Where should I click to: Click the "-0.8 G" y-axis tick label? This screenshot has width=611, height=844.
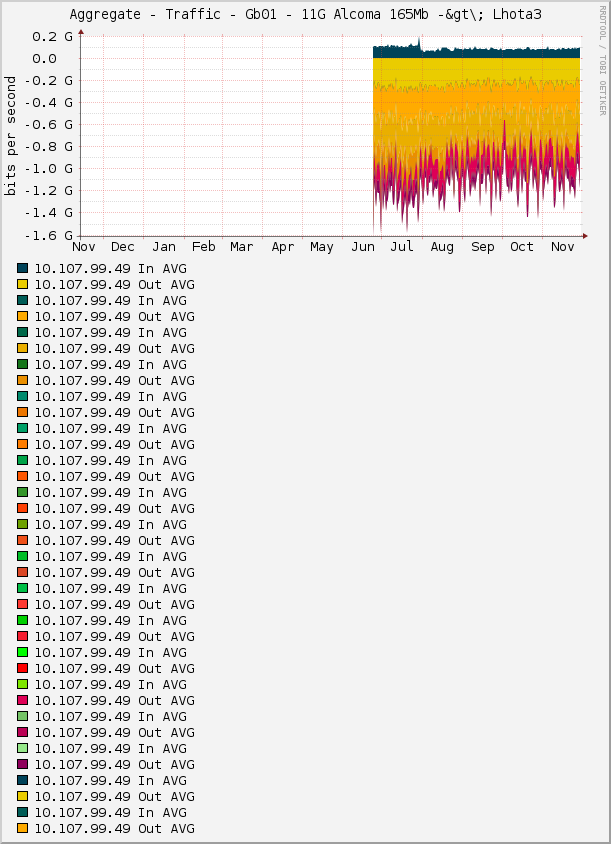[48, 146]
